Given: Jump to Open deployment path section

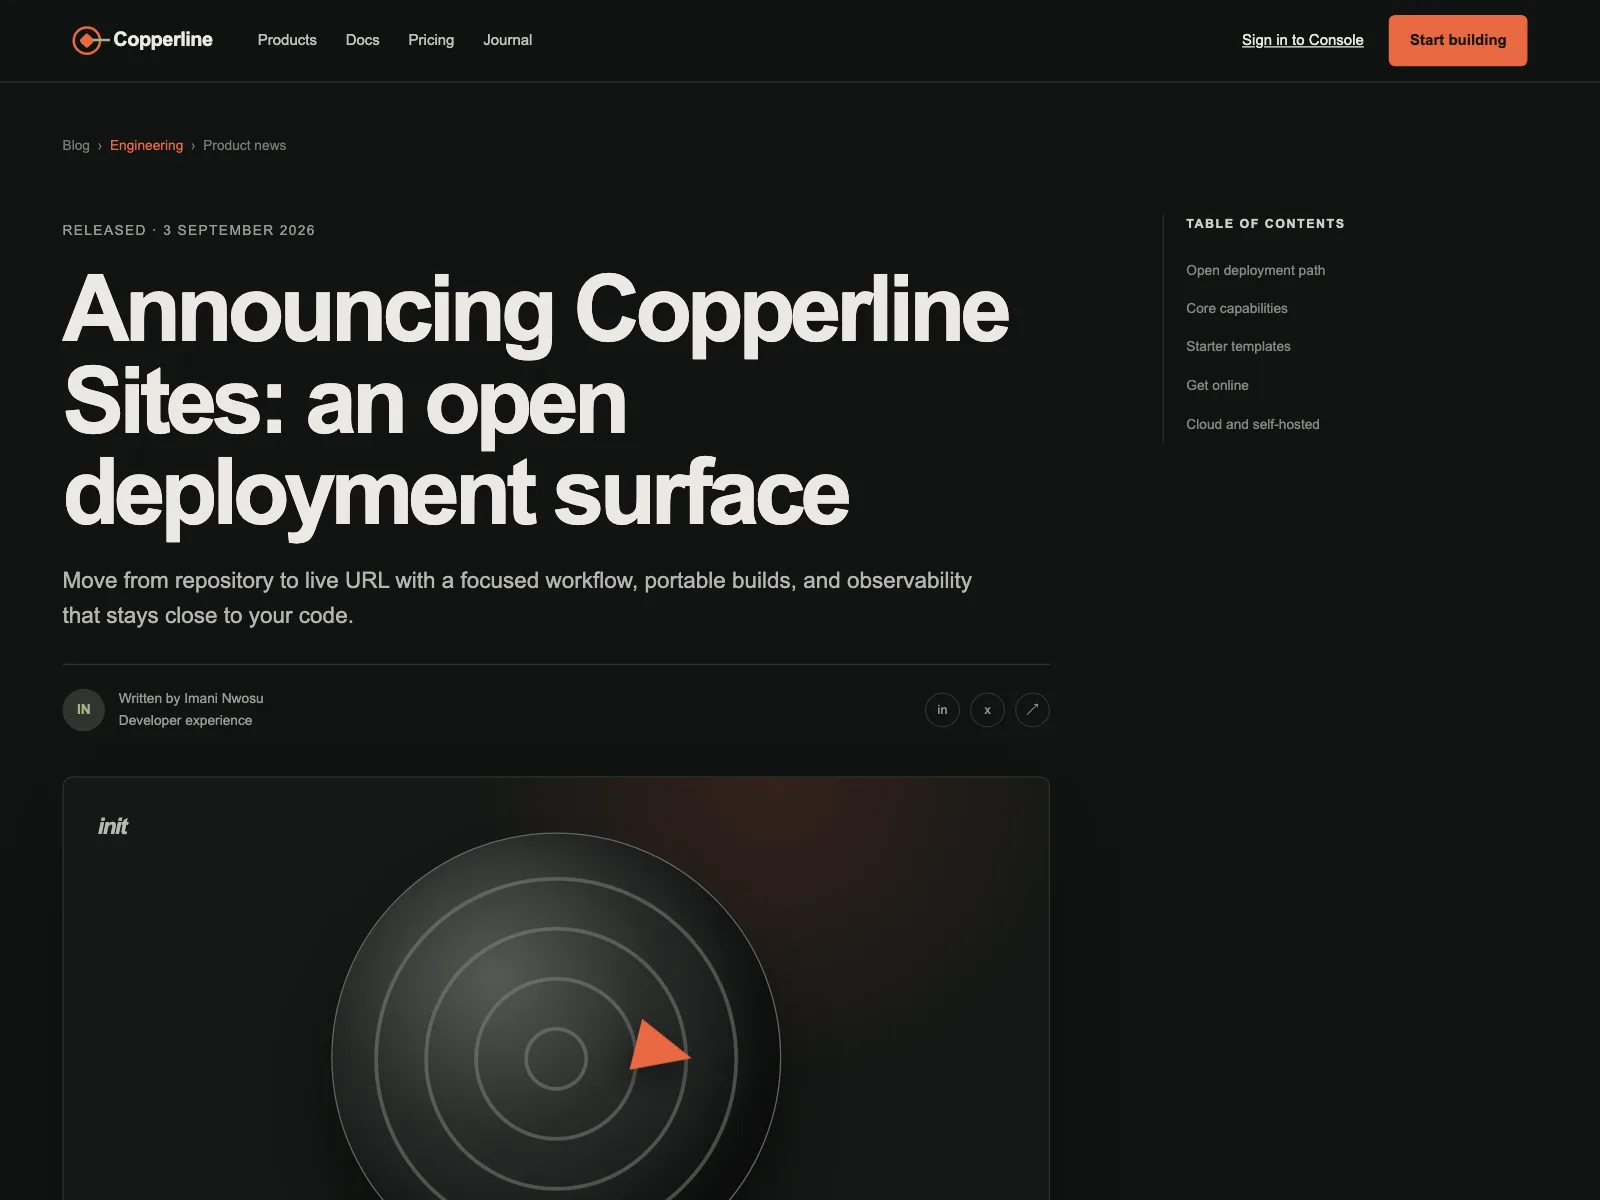Looking at the screenshot, I should coord(1256,270).
